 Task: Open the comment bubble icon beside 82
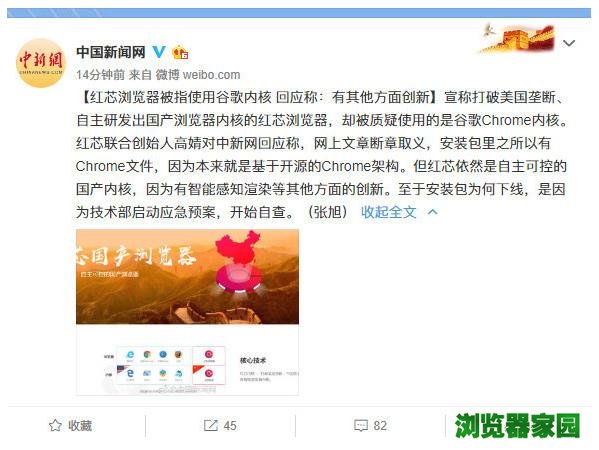tap(361, 426)
